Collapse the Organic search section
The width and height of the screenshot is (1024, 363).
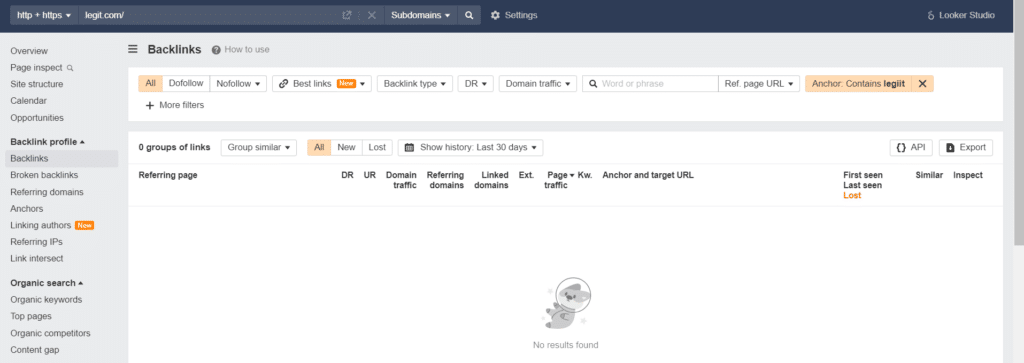click(47, 283)
